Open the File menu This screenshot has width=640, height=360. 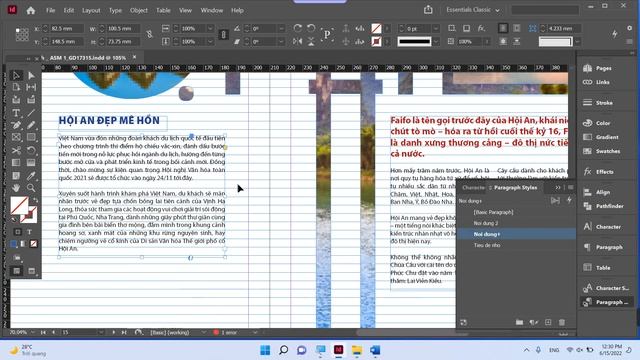tap(50, 11)
